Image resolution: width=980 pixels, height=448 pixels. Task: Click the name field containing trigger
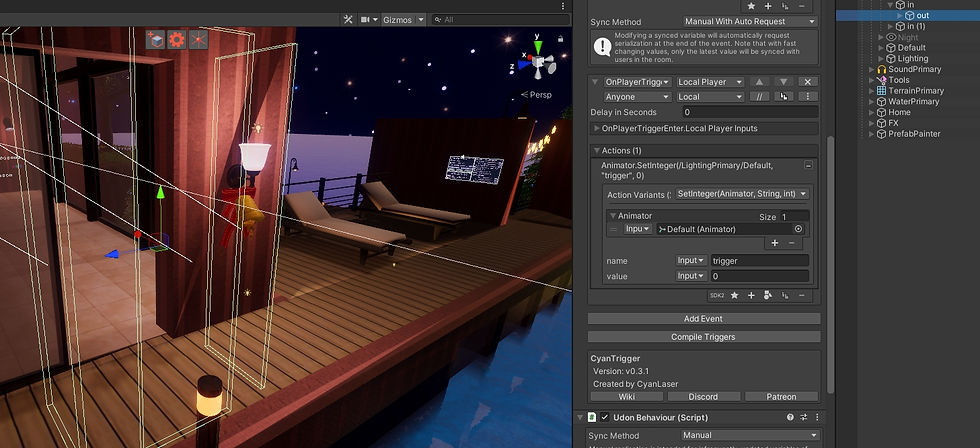pos(759,261)
